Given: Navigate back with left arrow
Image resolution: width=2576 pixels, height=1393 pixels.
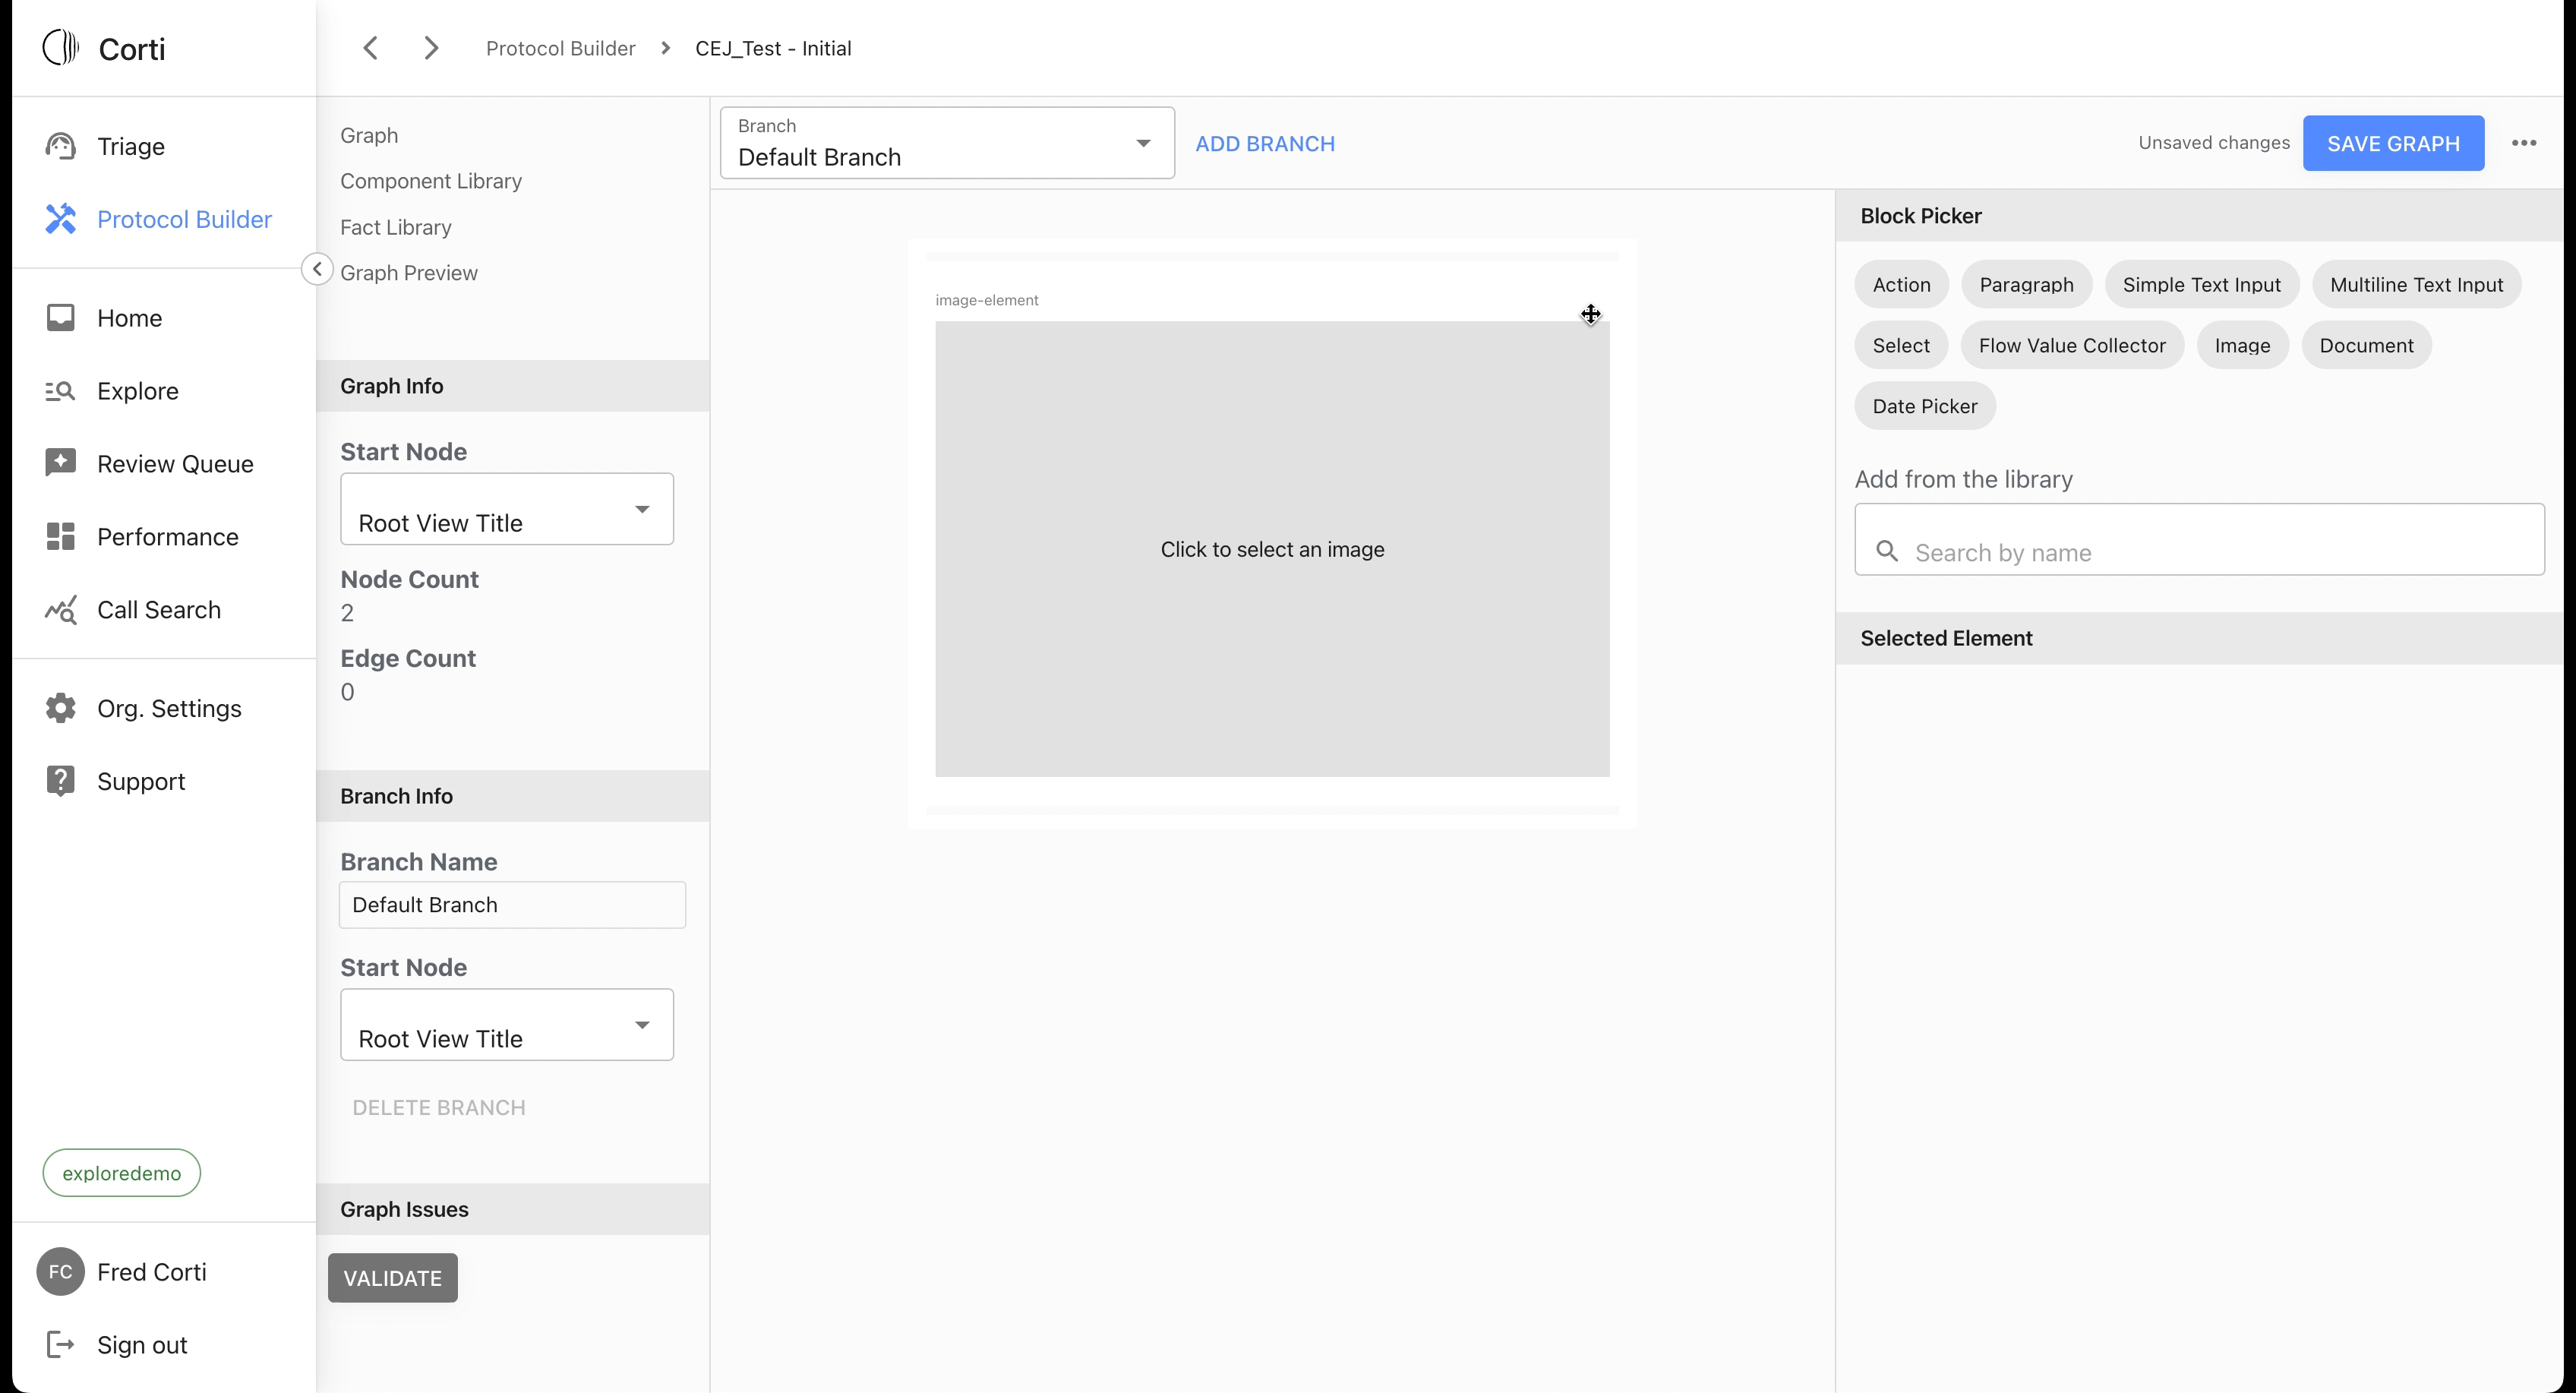Looking at the screenshot, I should 370,48.
